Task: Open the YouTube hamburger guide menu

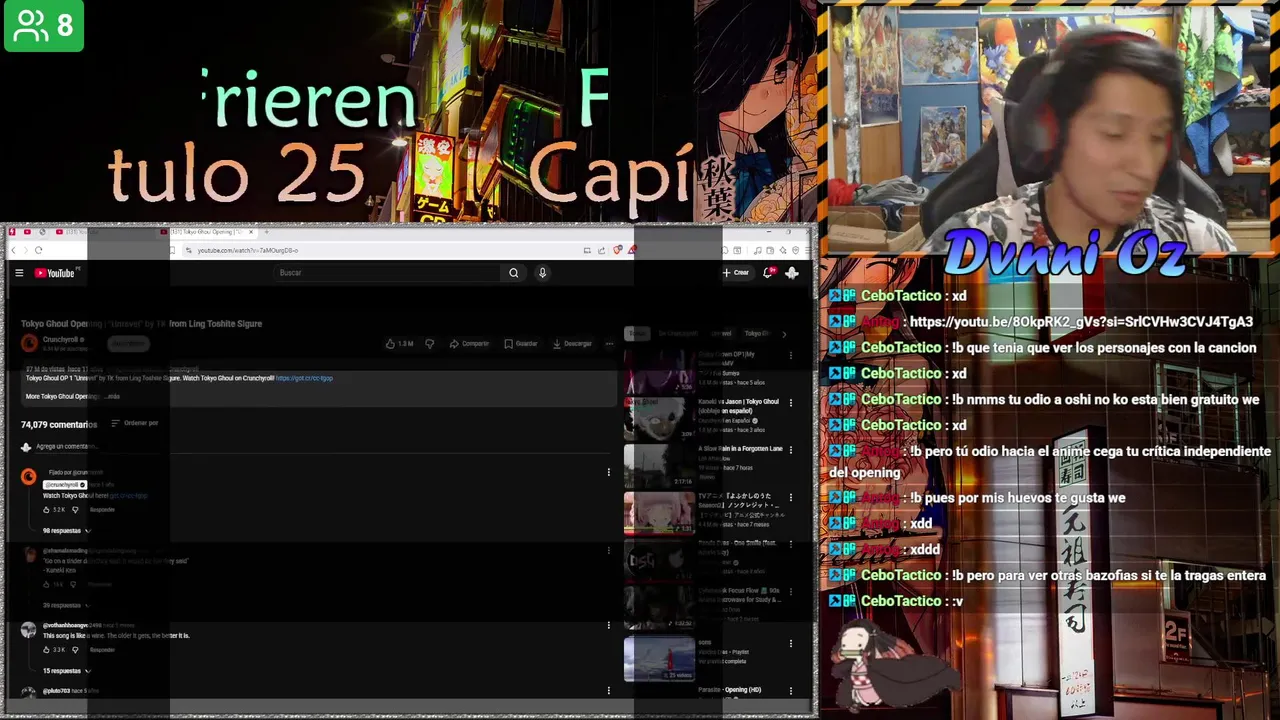Action: pyautogui.click(x=19, y=273)
